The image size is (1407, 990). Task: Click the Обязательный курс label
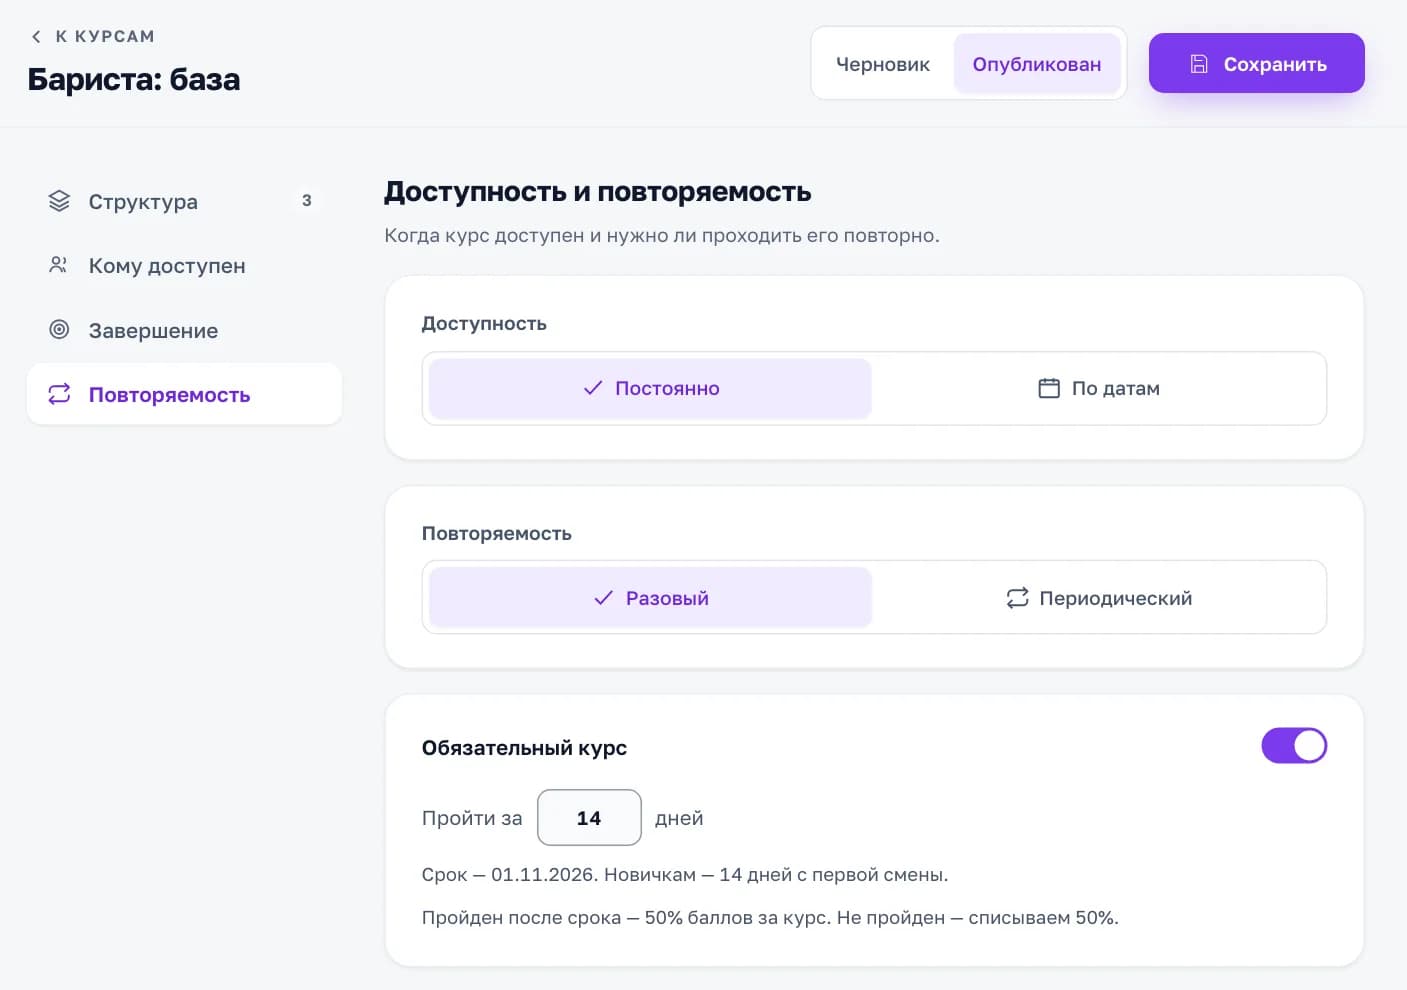(x=524, y=748)
